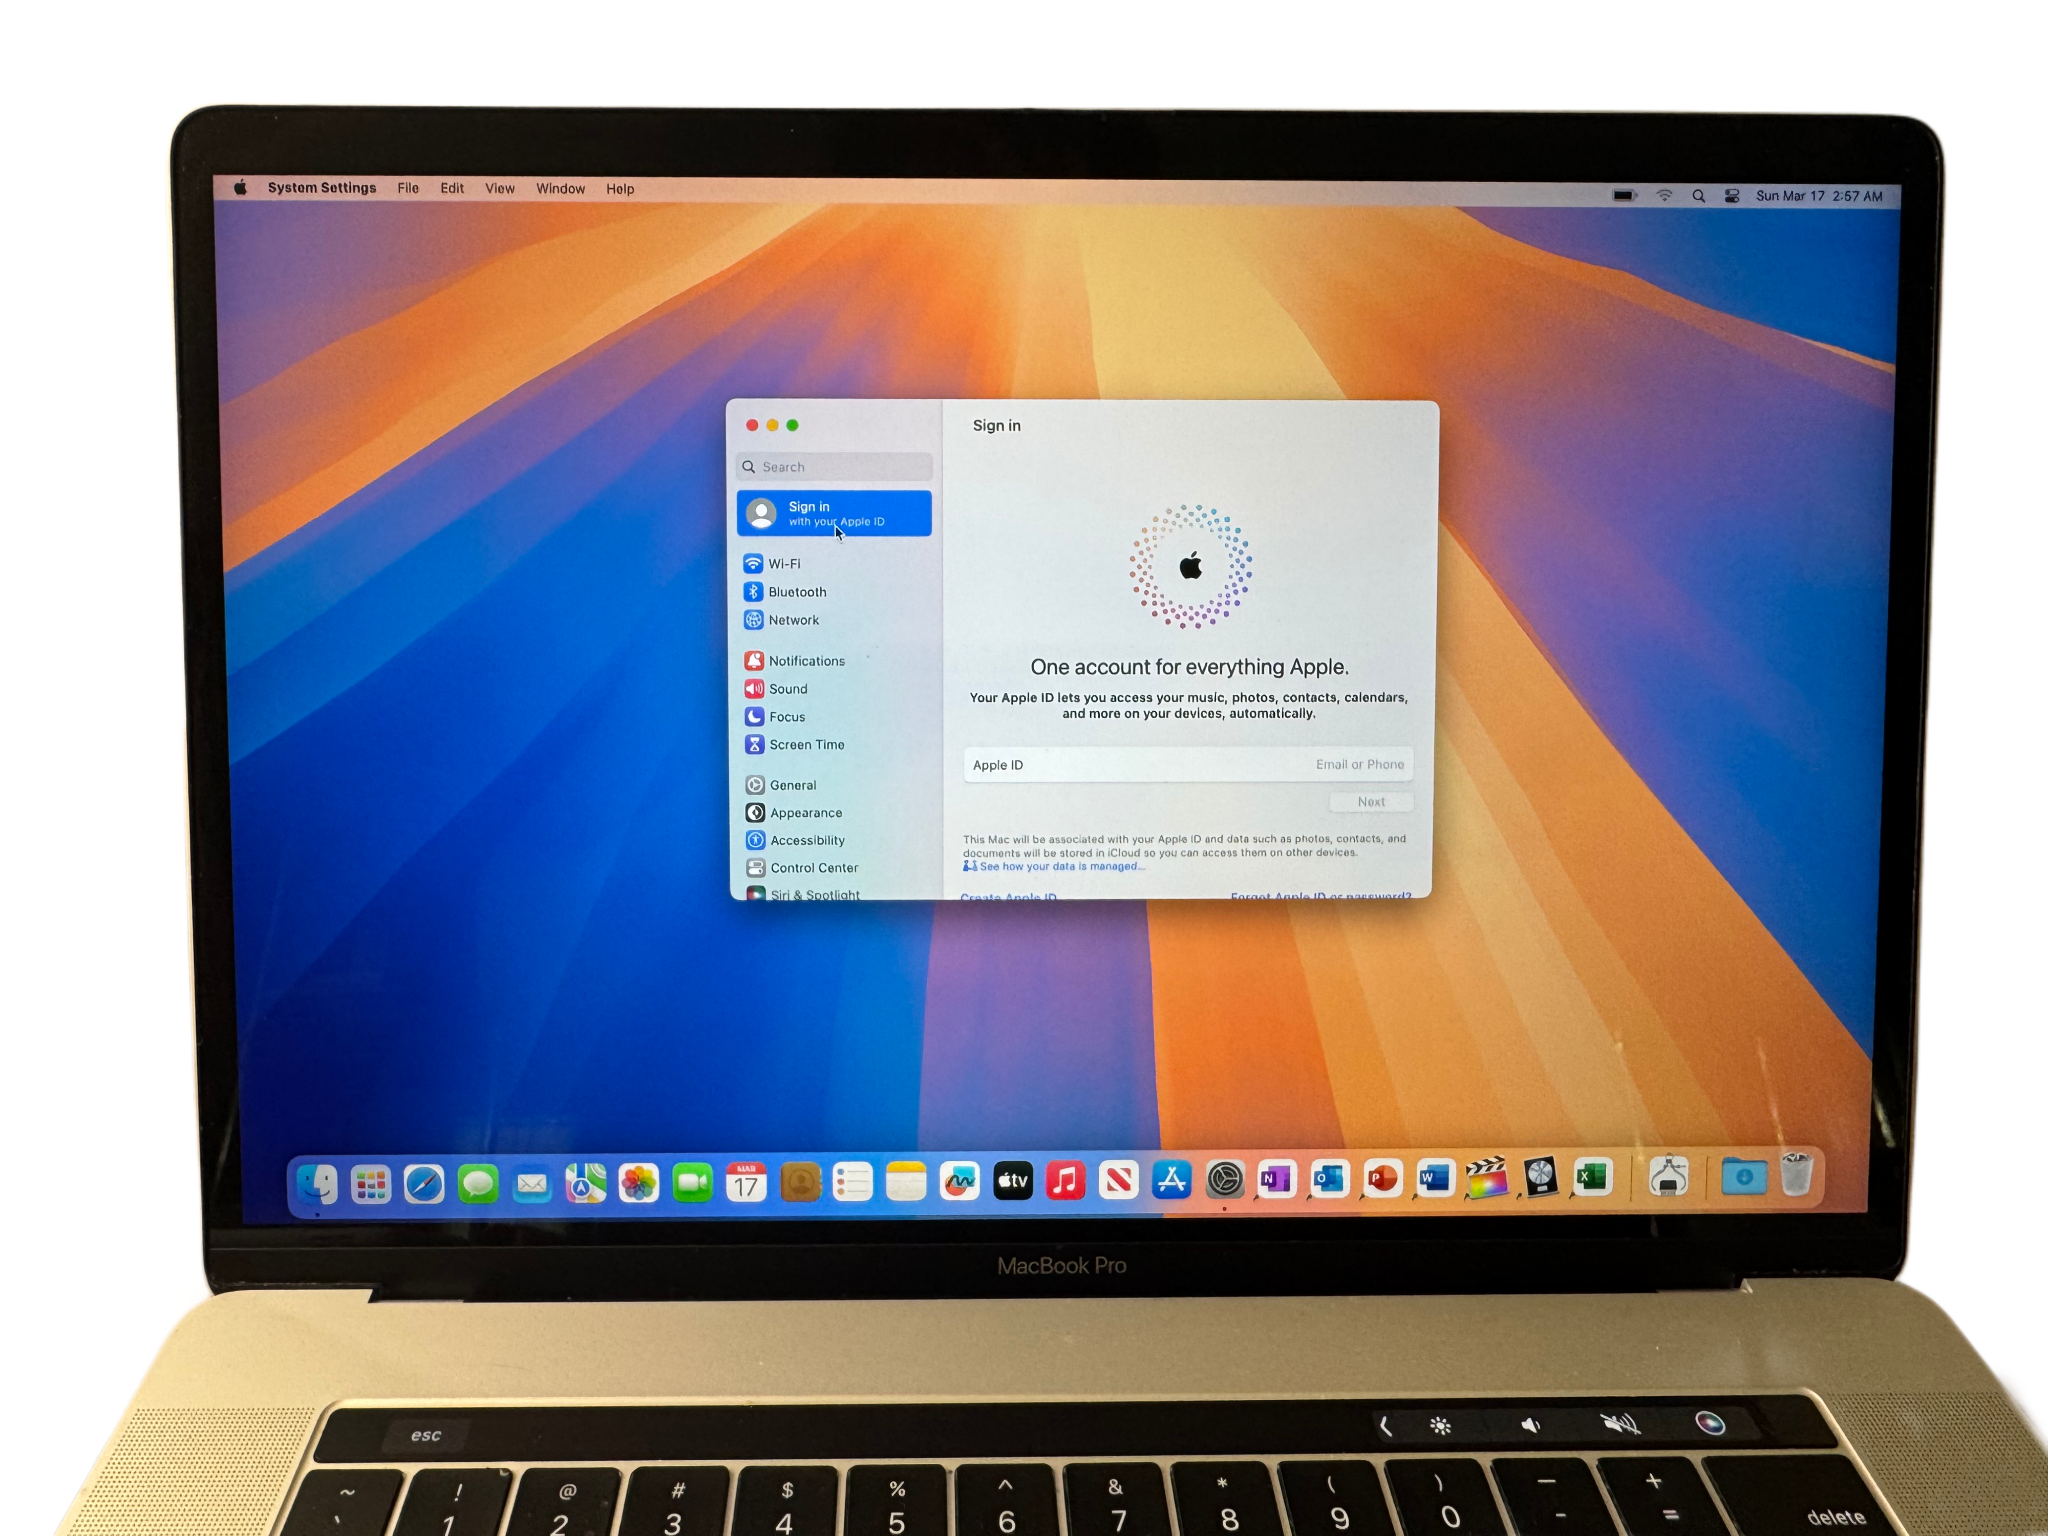Open the Apple TV app in the Dock

1013,1181
